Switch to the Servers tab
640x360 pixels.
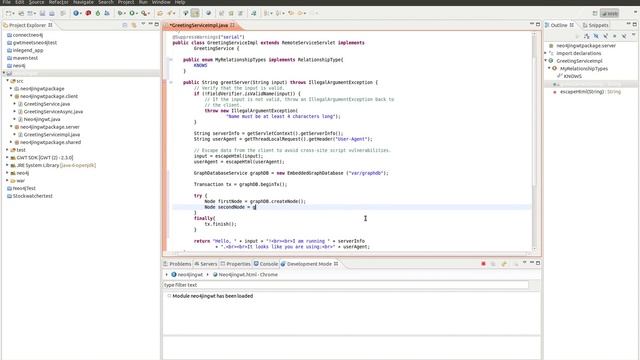[206, 264]
